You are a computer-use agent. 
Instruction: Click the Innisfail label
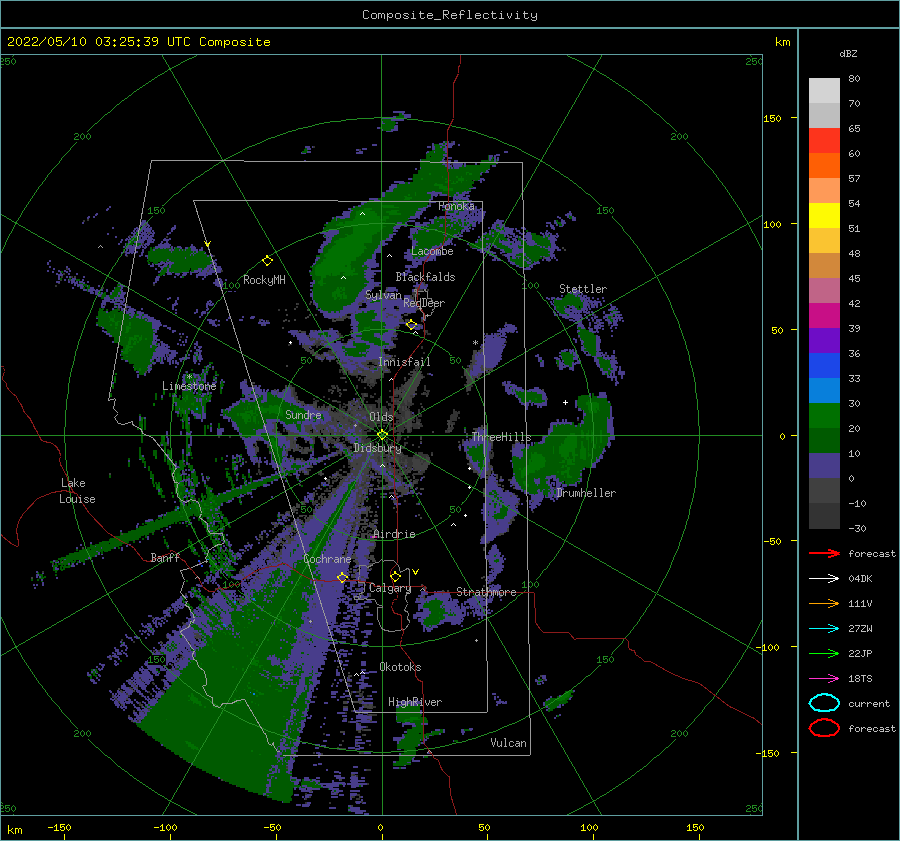pyautogui.click(x=404, y=362)
